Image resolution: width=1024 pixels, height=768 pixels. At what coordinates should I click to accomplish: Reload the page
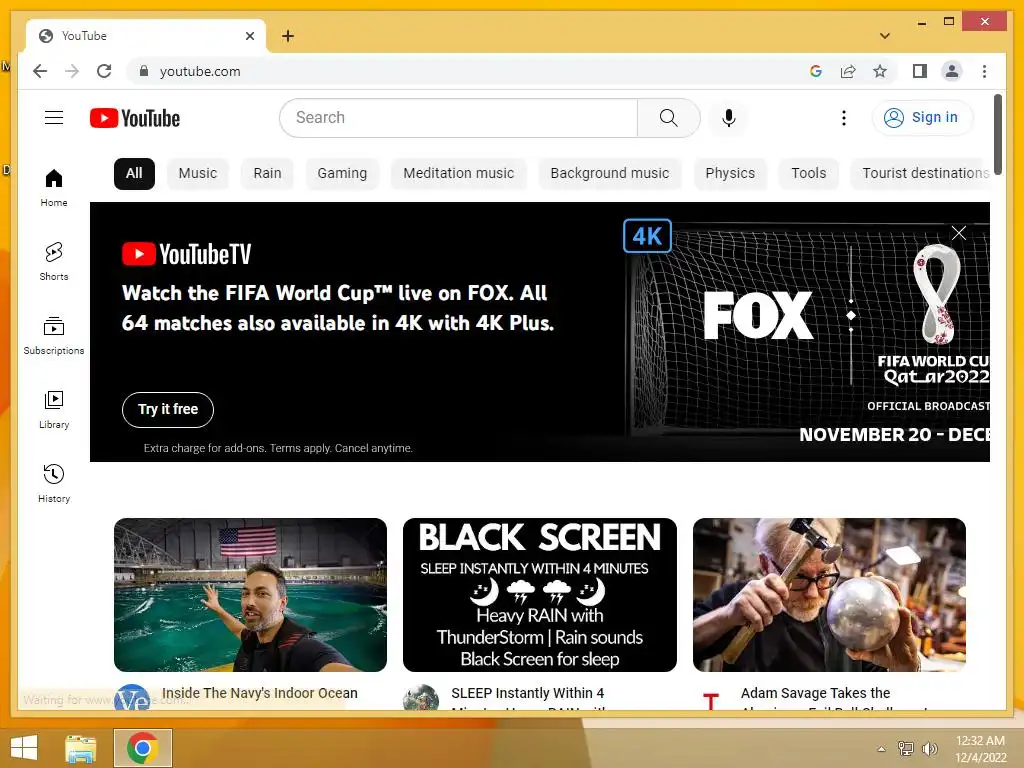tap(104, 71)
